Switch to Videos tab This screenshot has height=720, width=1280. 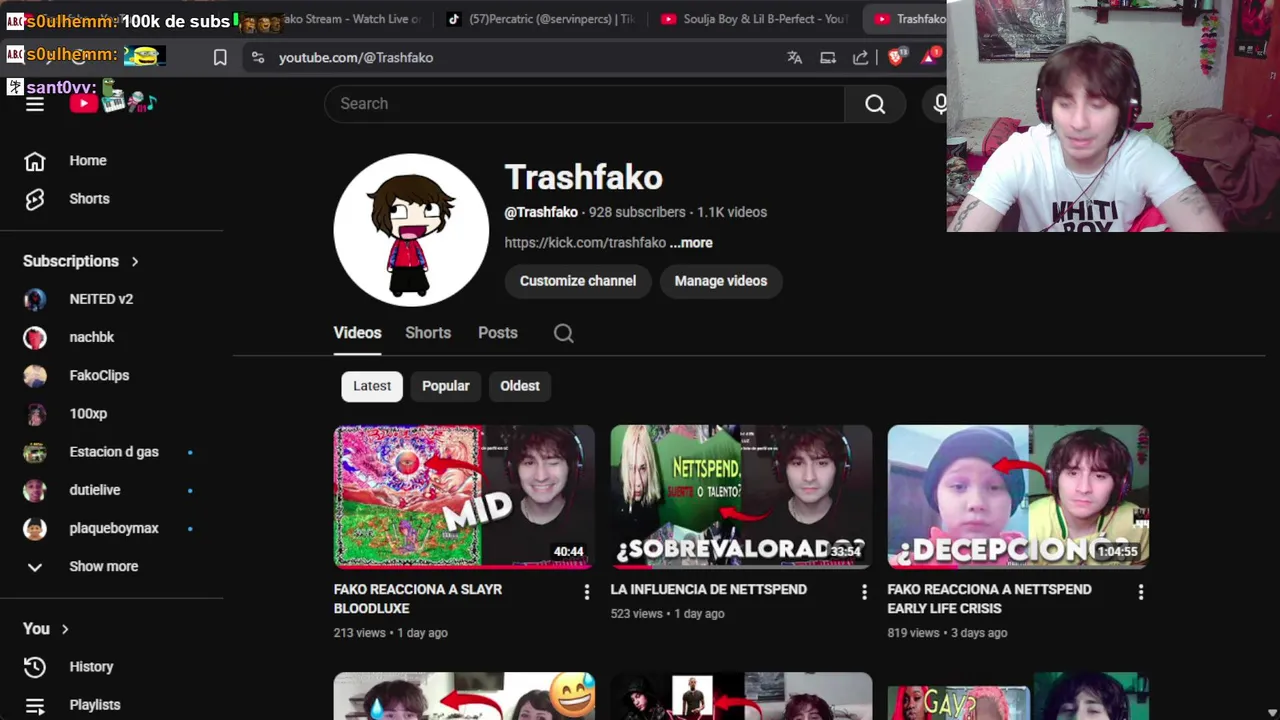point(357,333)
